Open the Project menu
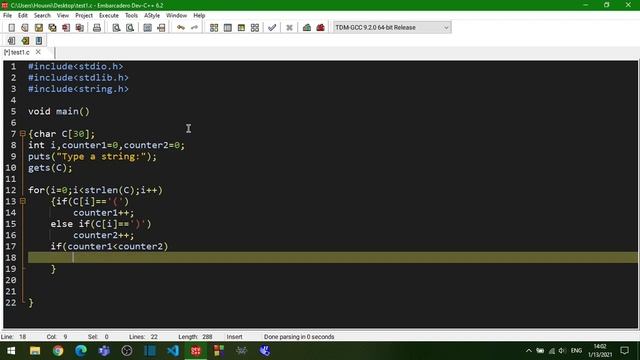This screenshot has width=640, height=360. coord(84,16)
